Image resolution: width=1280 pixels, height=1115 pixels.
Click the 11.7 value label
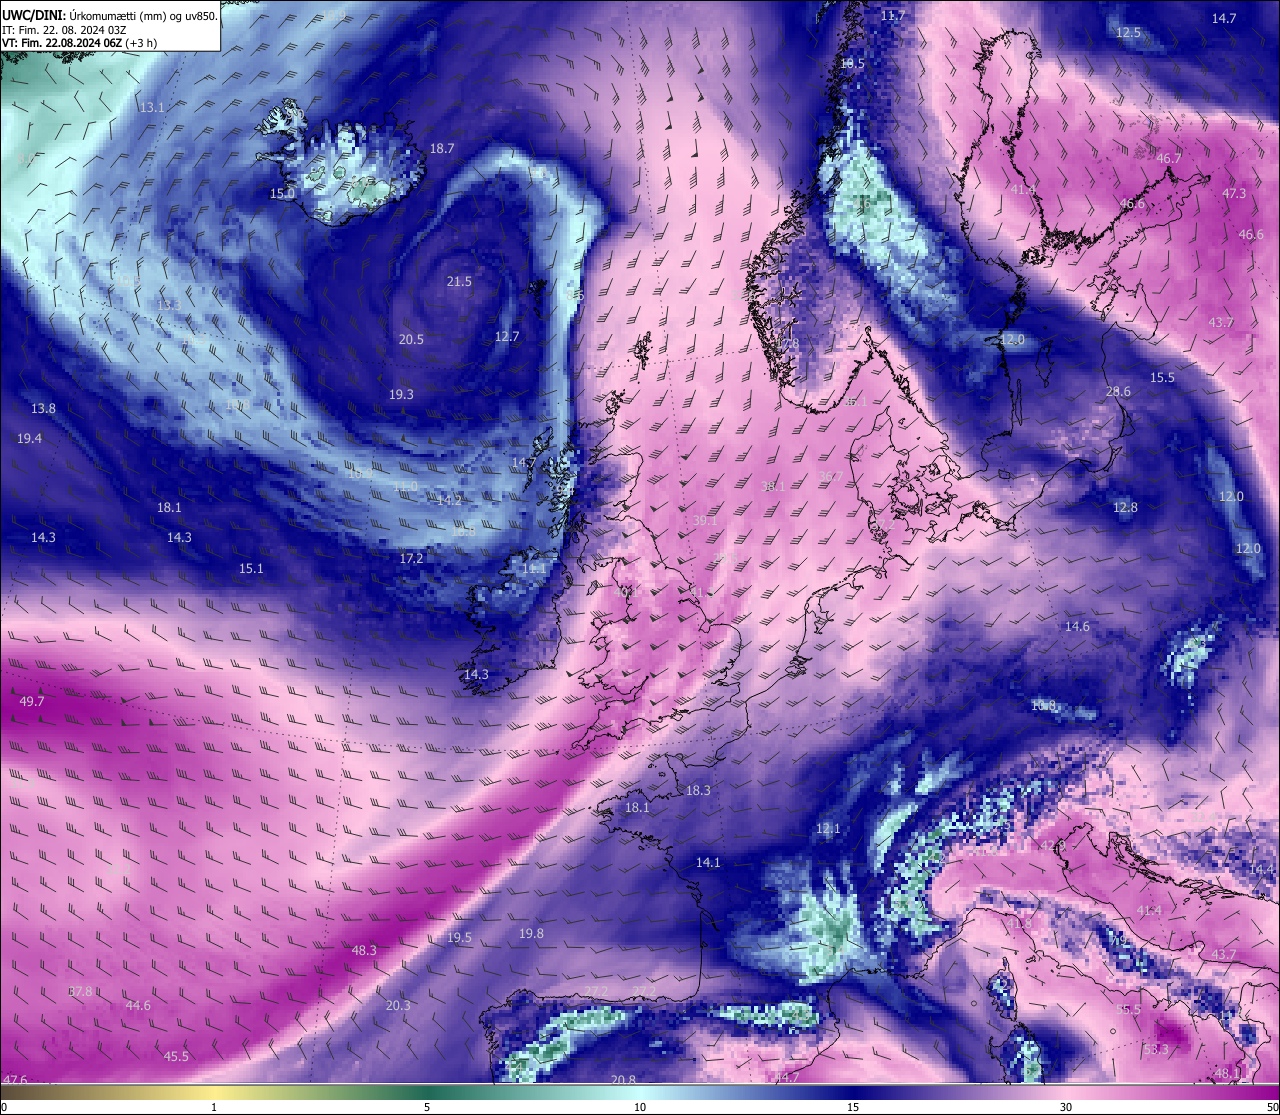click(893, 16)
